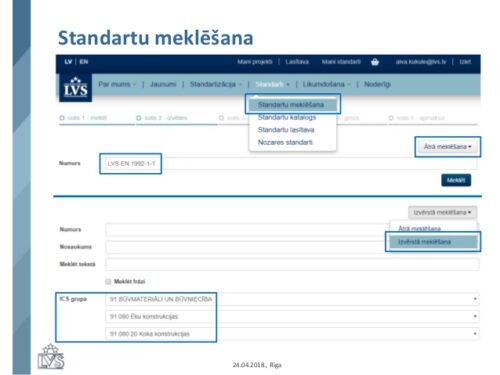Open 'Mani projekti' in the top bar
This screenshot has width=500, height=375.
pos(255,62)
